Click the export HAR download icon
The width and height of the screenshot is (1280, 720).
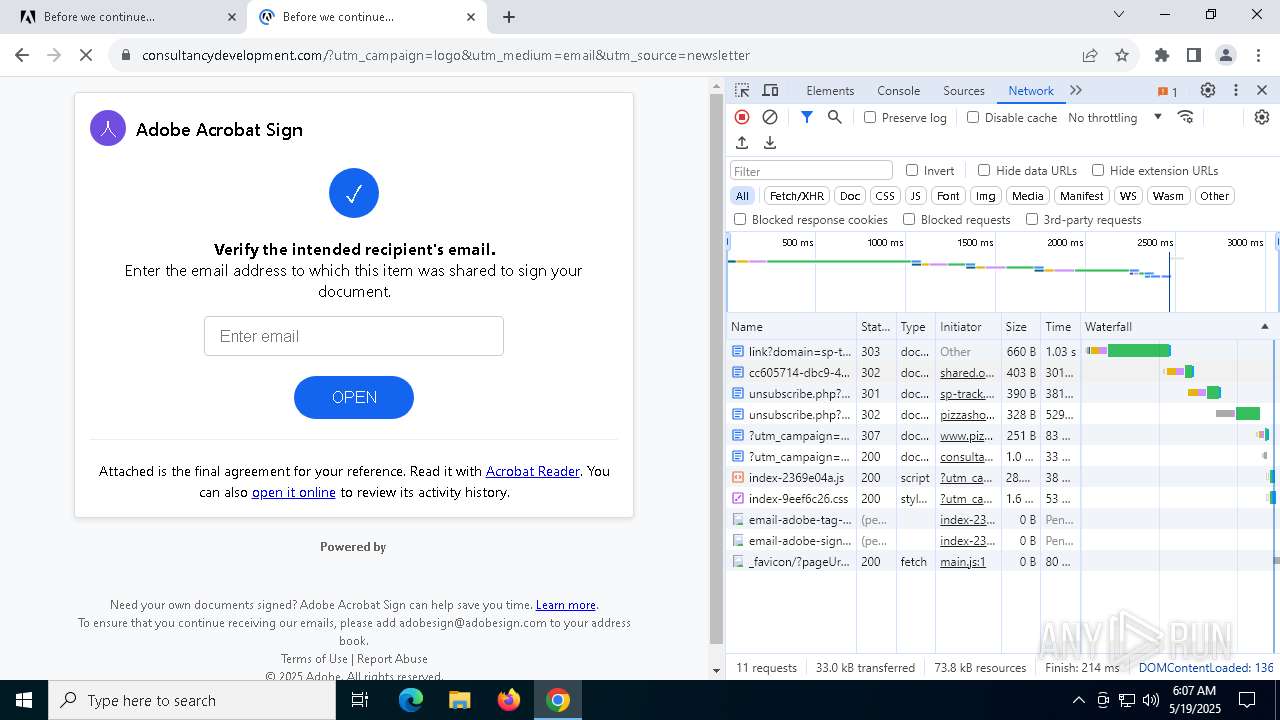(x=770, y=143)
